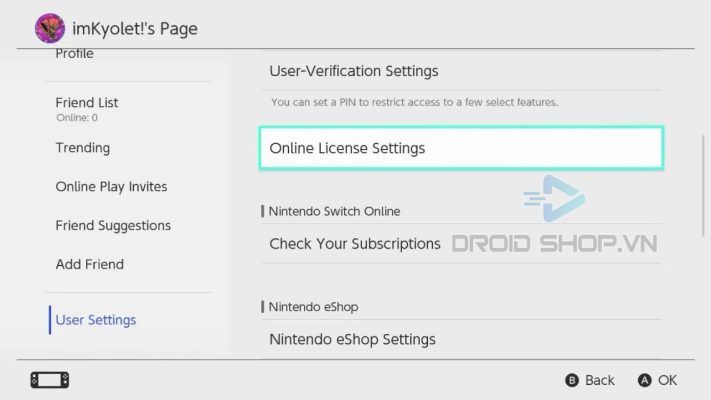Click the PIN restriction description text
The image size is (711, 400).
point(414,102)
